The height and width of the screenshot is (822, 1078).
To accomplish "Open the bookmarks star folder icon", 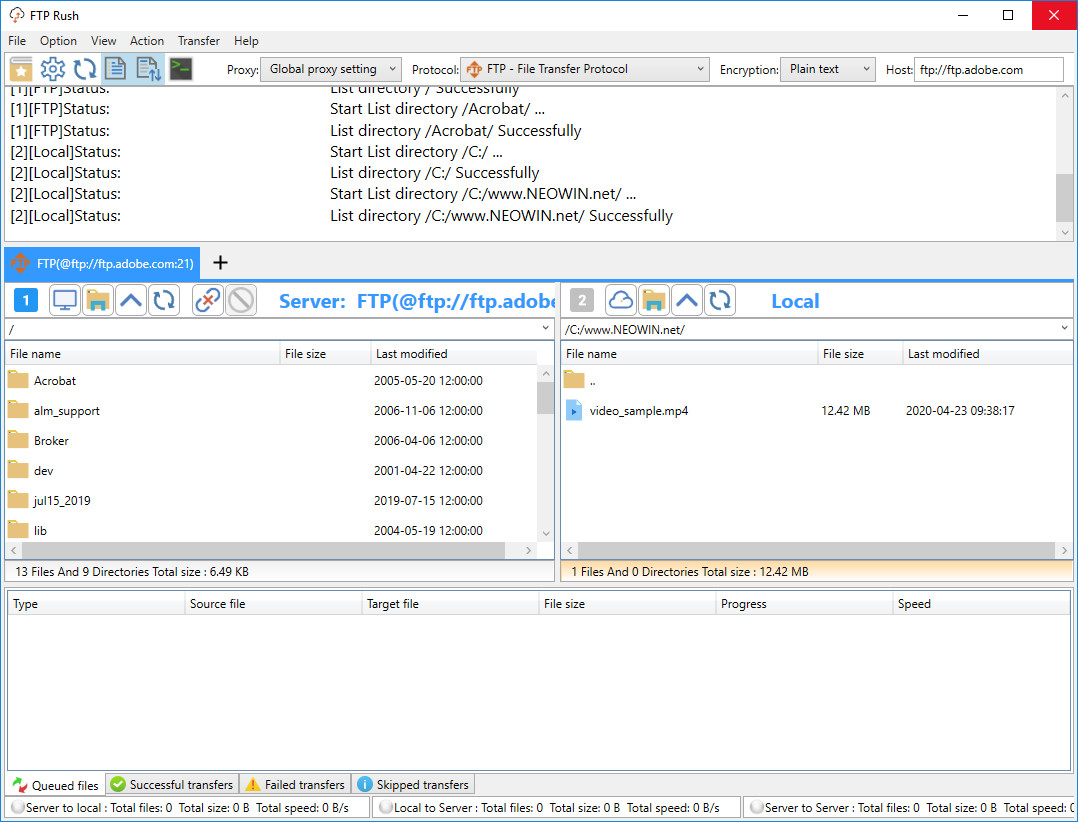I will pyautogui.click(x=21, y=69).
